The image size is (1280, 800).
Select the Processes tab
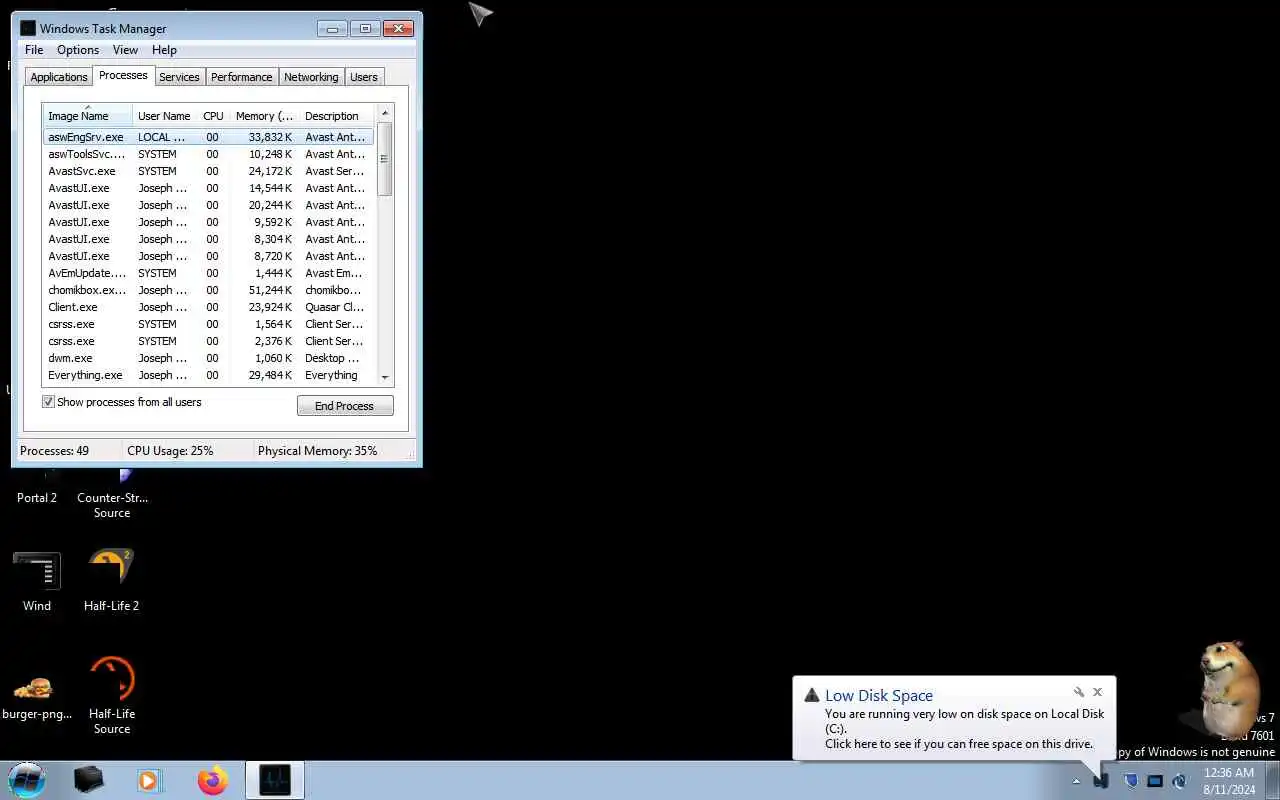(123, 75)
